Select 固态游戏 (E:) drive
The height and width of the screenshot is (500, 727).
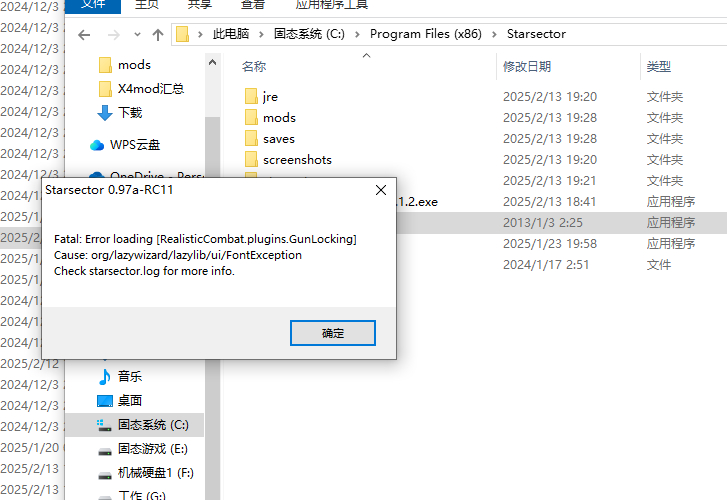pyautogui.click(x=143, y=449)
